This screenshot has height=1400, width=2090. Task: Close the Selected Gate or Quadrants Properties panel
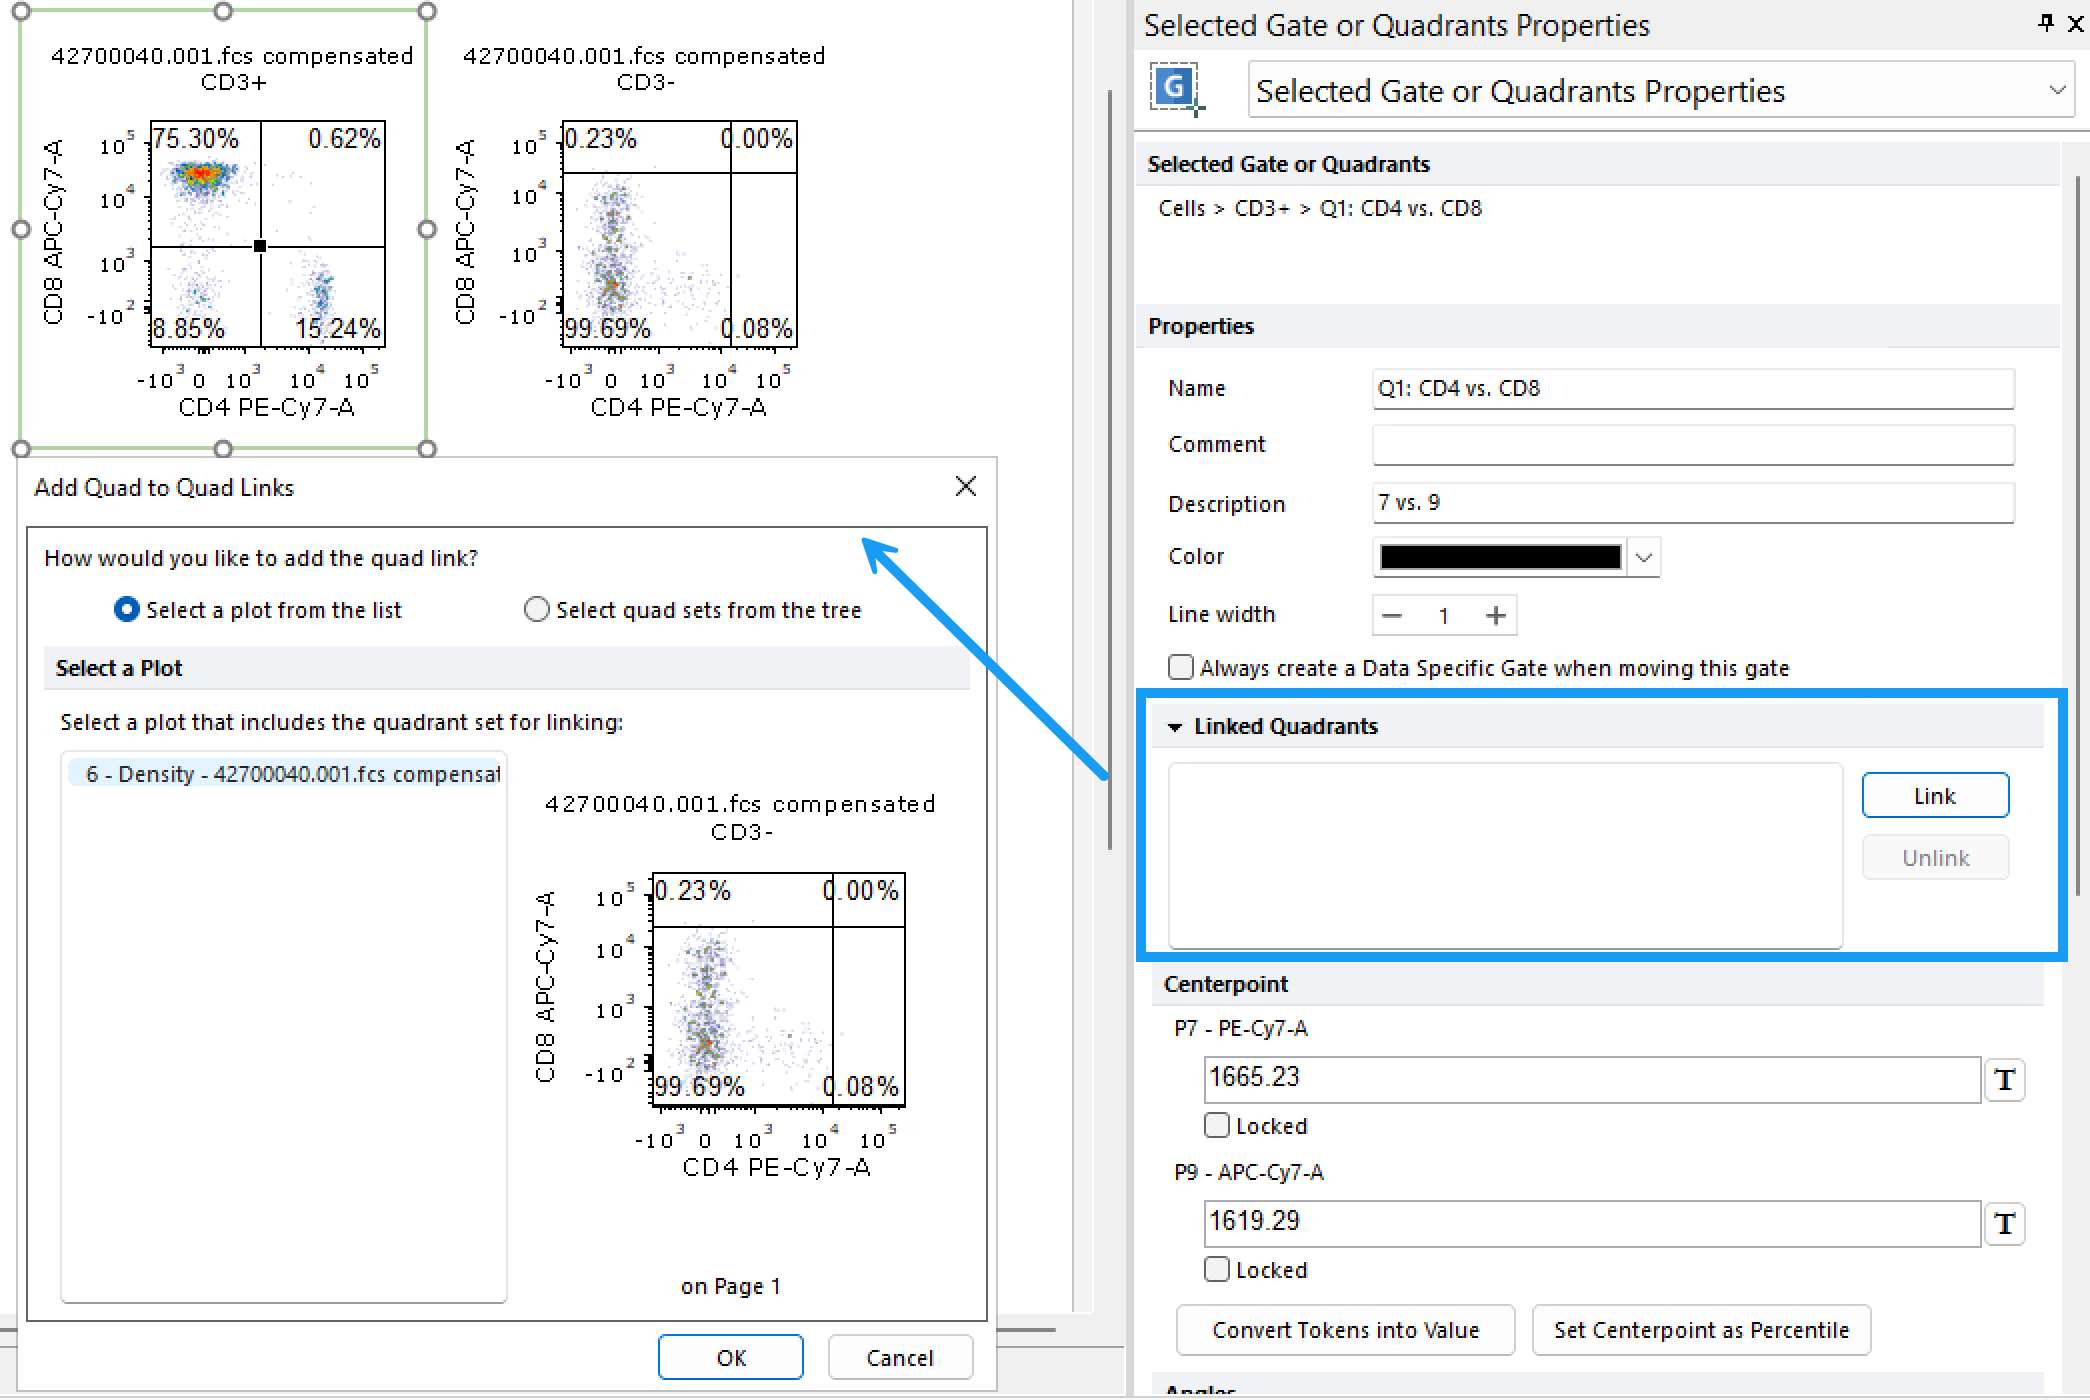2077,24
